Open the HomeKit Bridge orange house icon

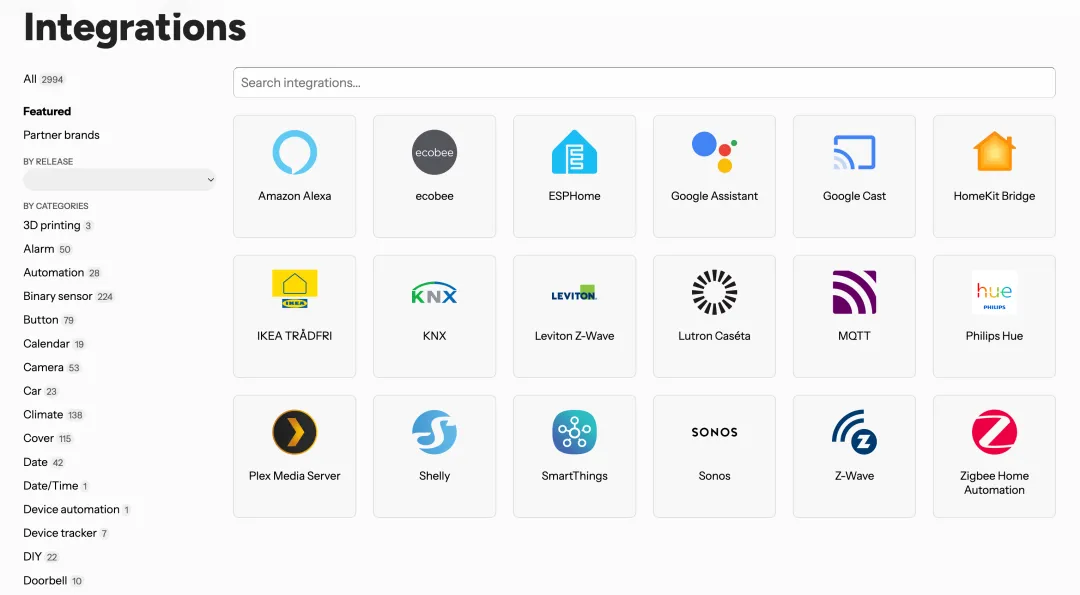pyautogui.click(x=994, y=152)
